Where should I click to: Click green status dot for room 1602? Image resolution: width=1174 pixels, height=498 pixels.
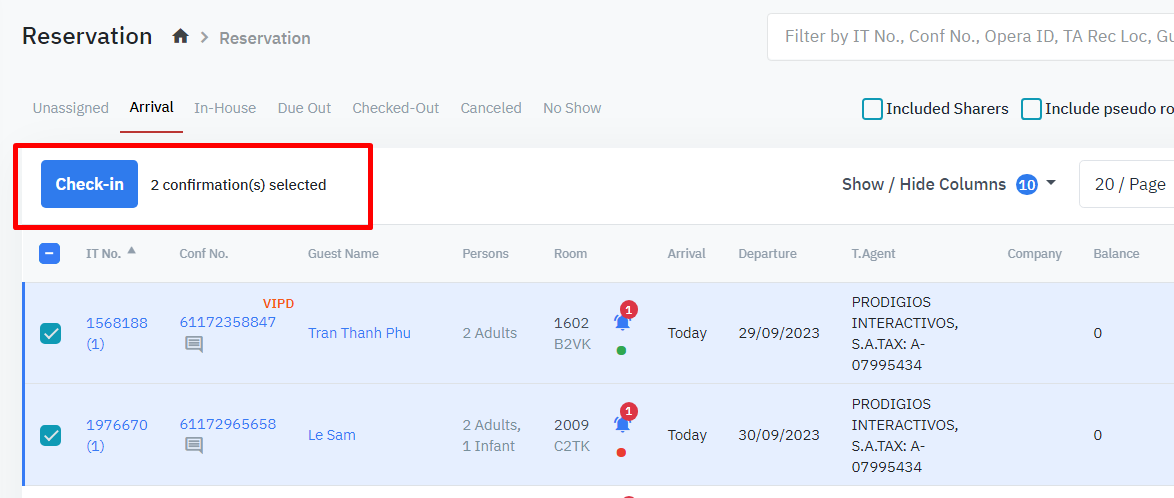click(622, 351)
